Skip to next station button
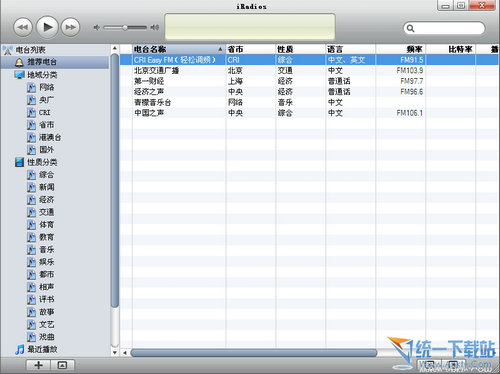Screen dimensions: 500x374 pos(71,27)
